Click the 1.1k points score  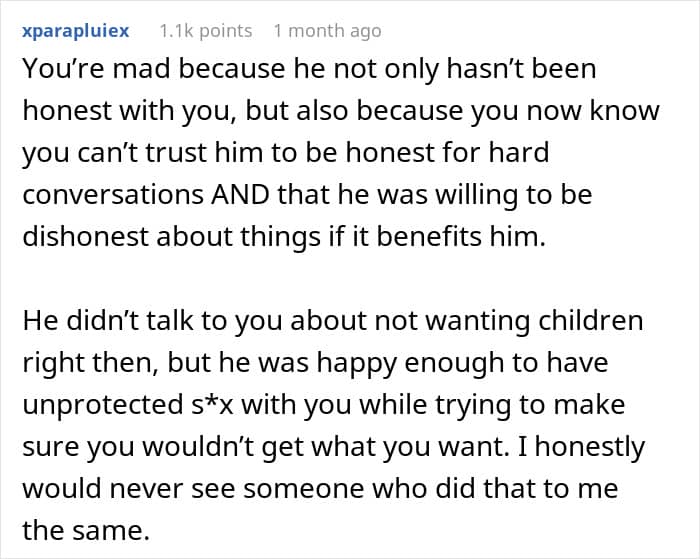tap(205, 31)
